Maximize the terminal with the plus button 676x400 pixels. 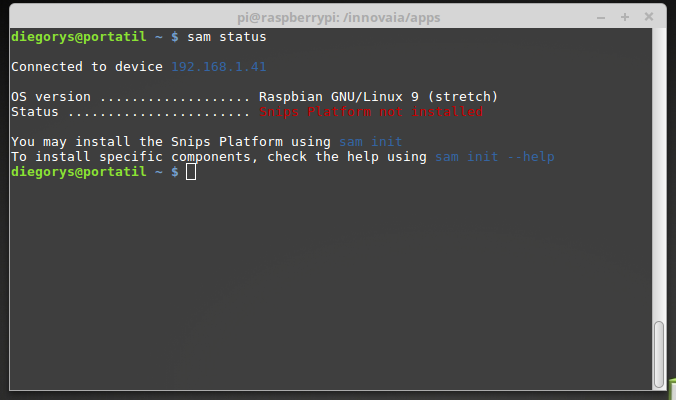pyautogui.click(x=624, y=17)
